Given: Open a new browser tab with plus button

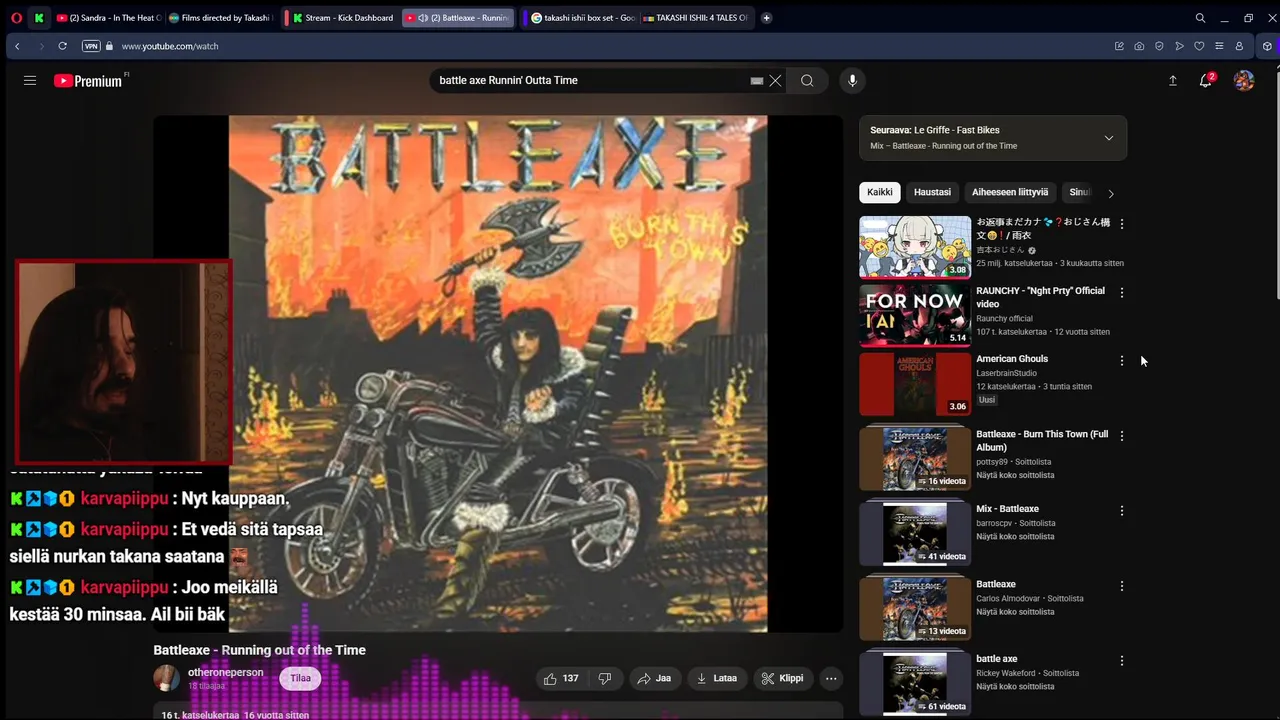Looking at the screenshot, I should [x=766, y=18].
